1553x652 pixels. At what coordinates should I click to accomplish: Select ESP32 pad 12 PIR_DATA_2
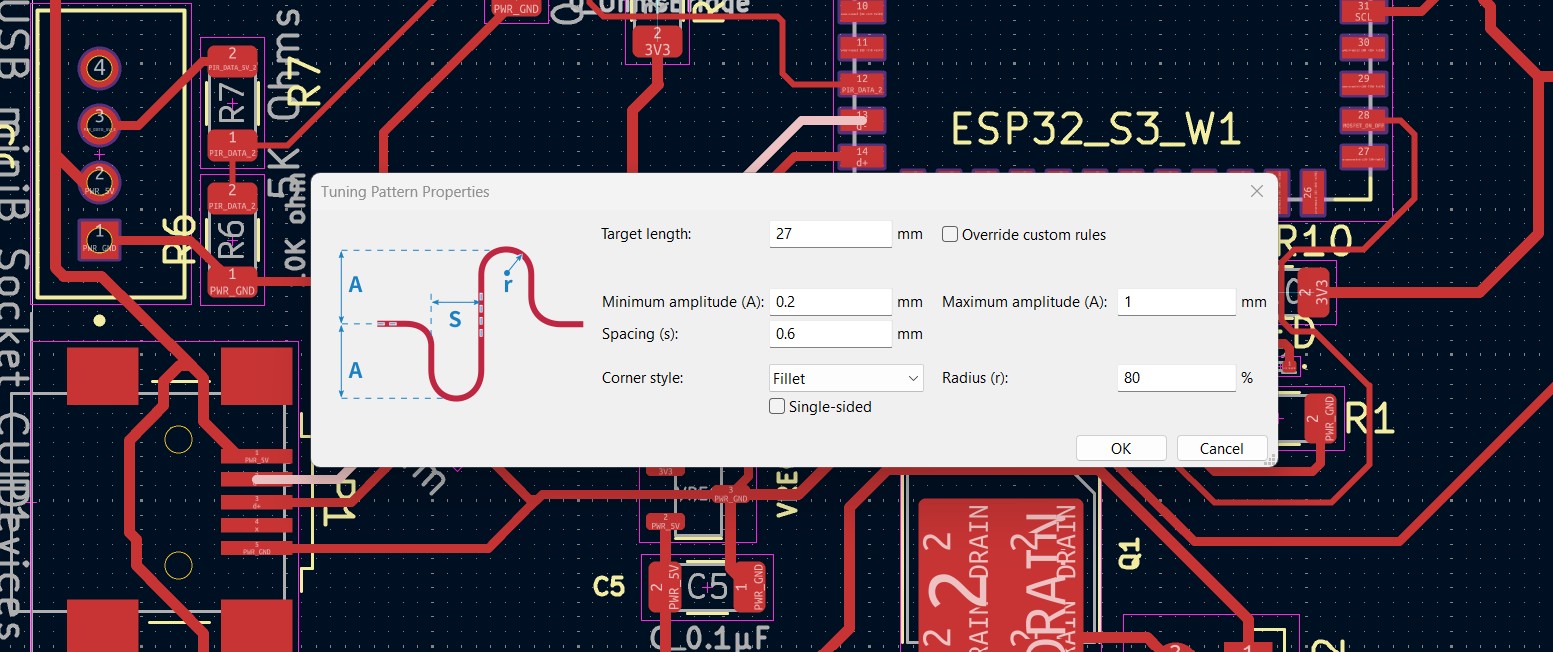(x=862, y=83)
